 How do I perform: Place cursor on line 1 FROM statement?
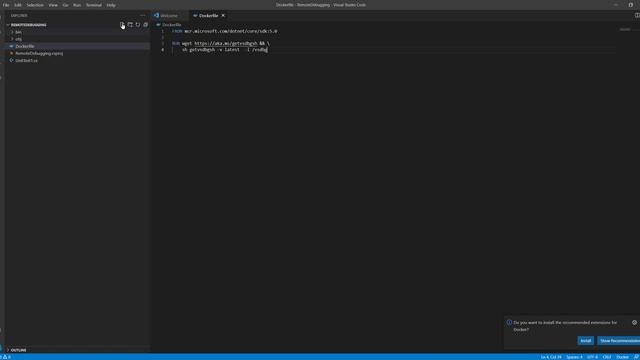(224, 31)
